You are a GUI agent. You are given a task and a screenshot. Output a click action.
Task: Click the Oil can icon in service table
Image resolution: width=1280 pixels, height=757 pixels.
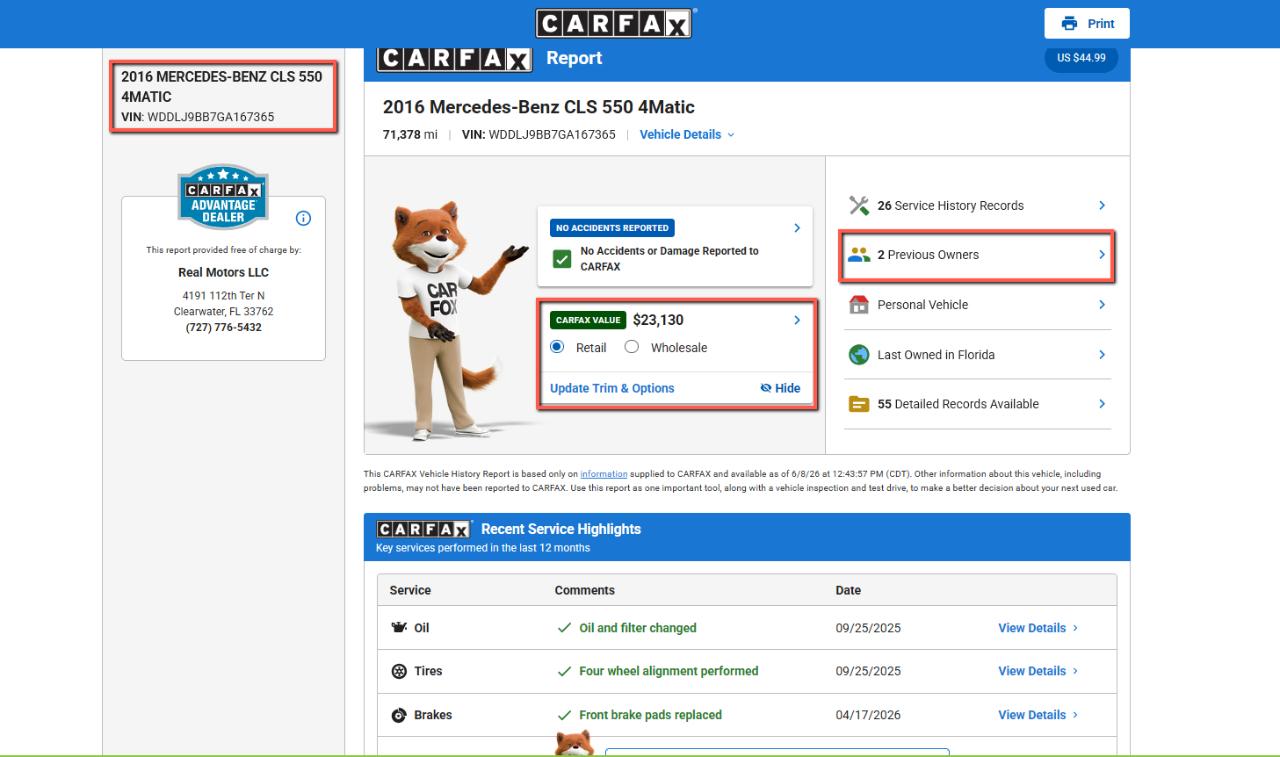click(x=398, y=628)
